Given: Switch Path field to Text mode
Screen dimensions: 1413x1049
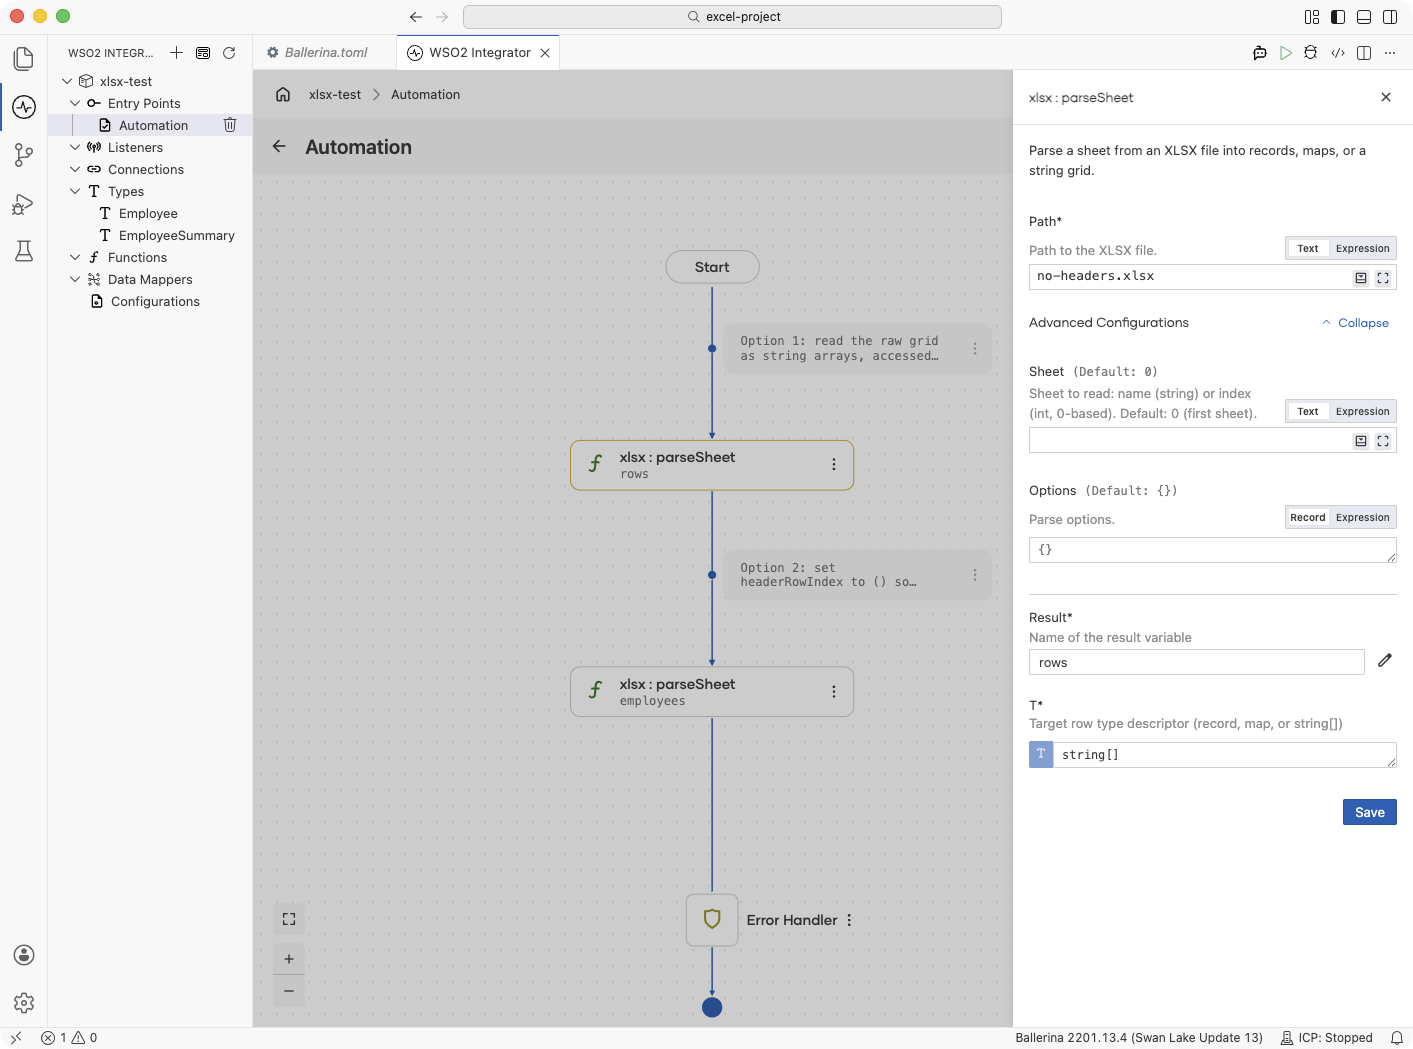Looking at the screenshot, I should (1308, 249).
